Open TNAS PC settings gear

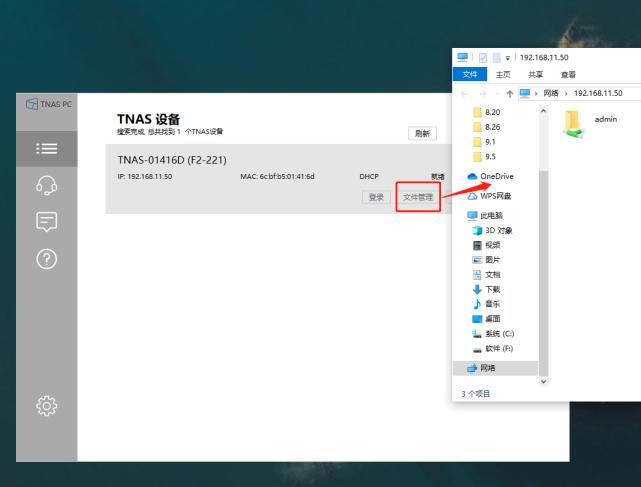point(46,405)
